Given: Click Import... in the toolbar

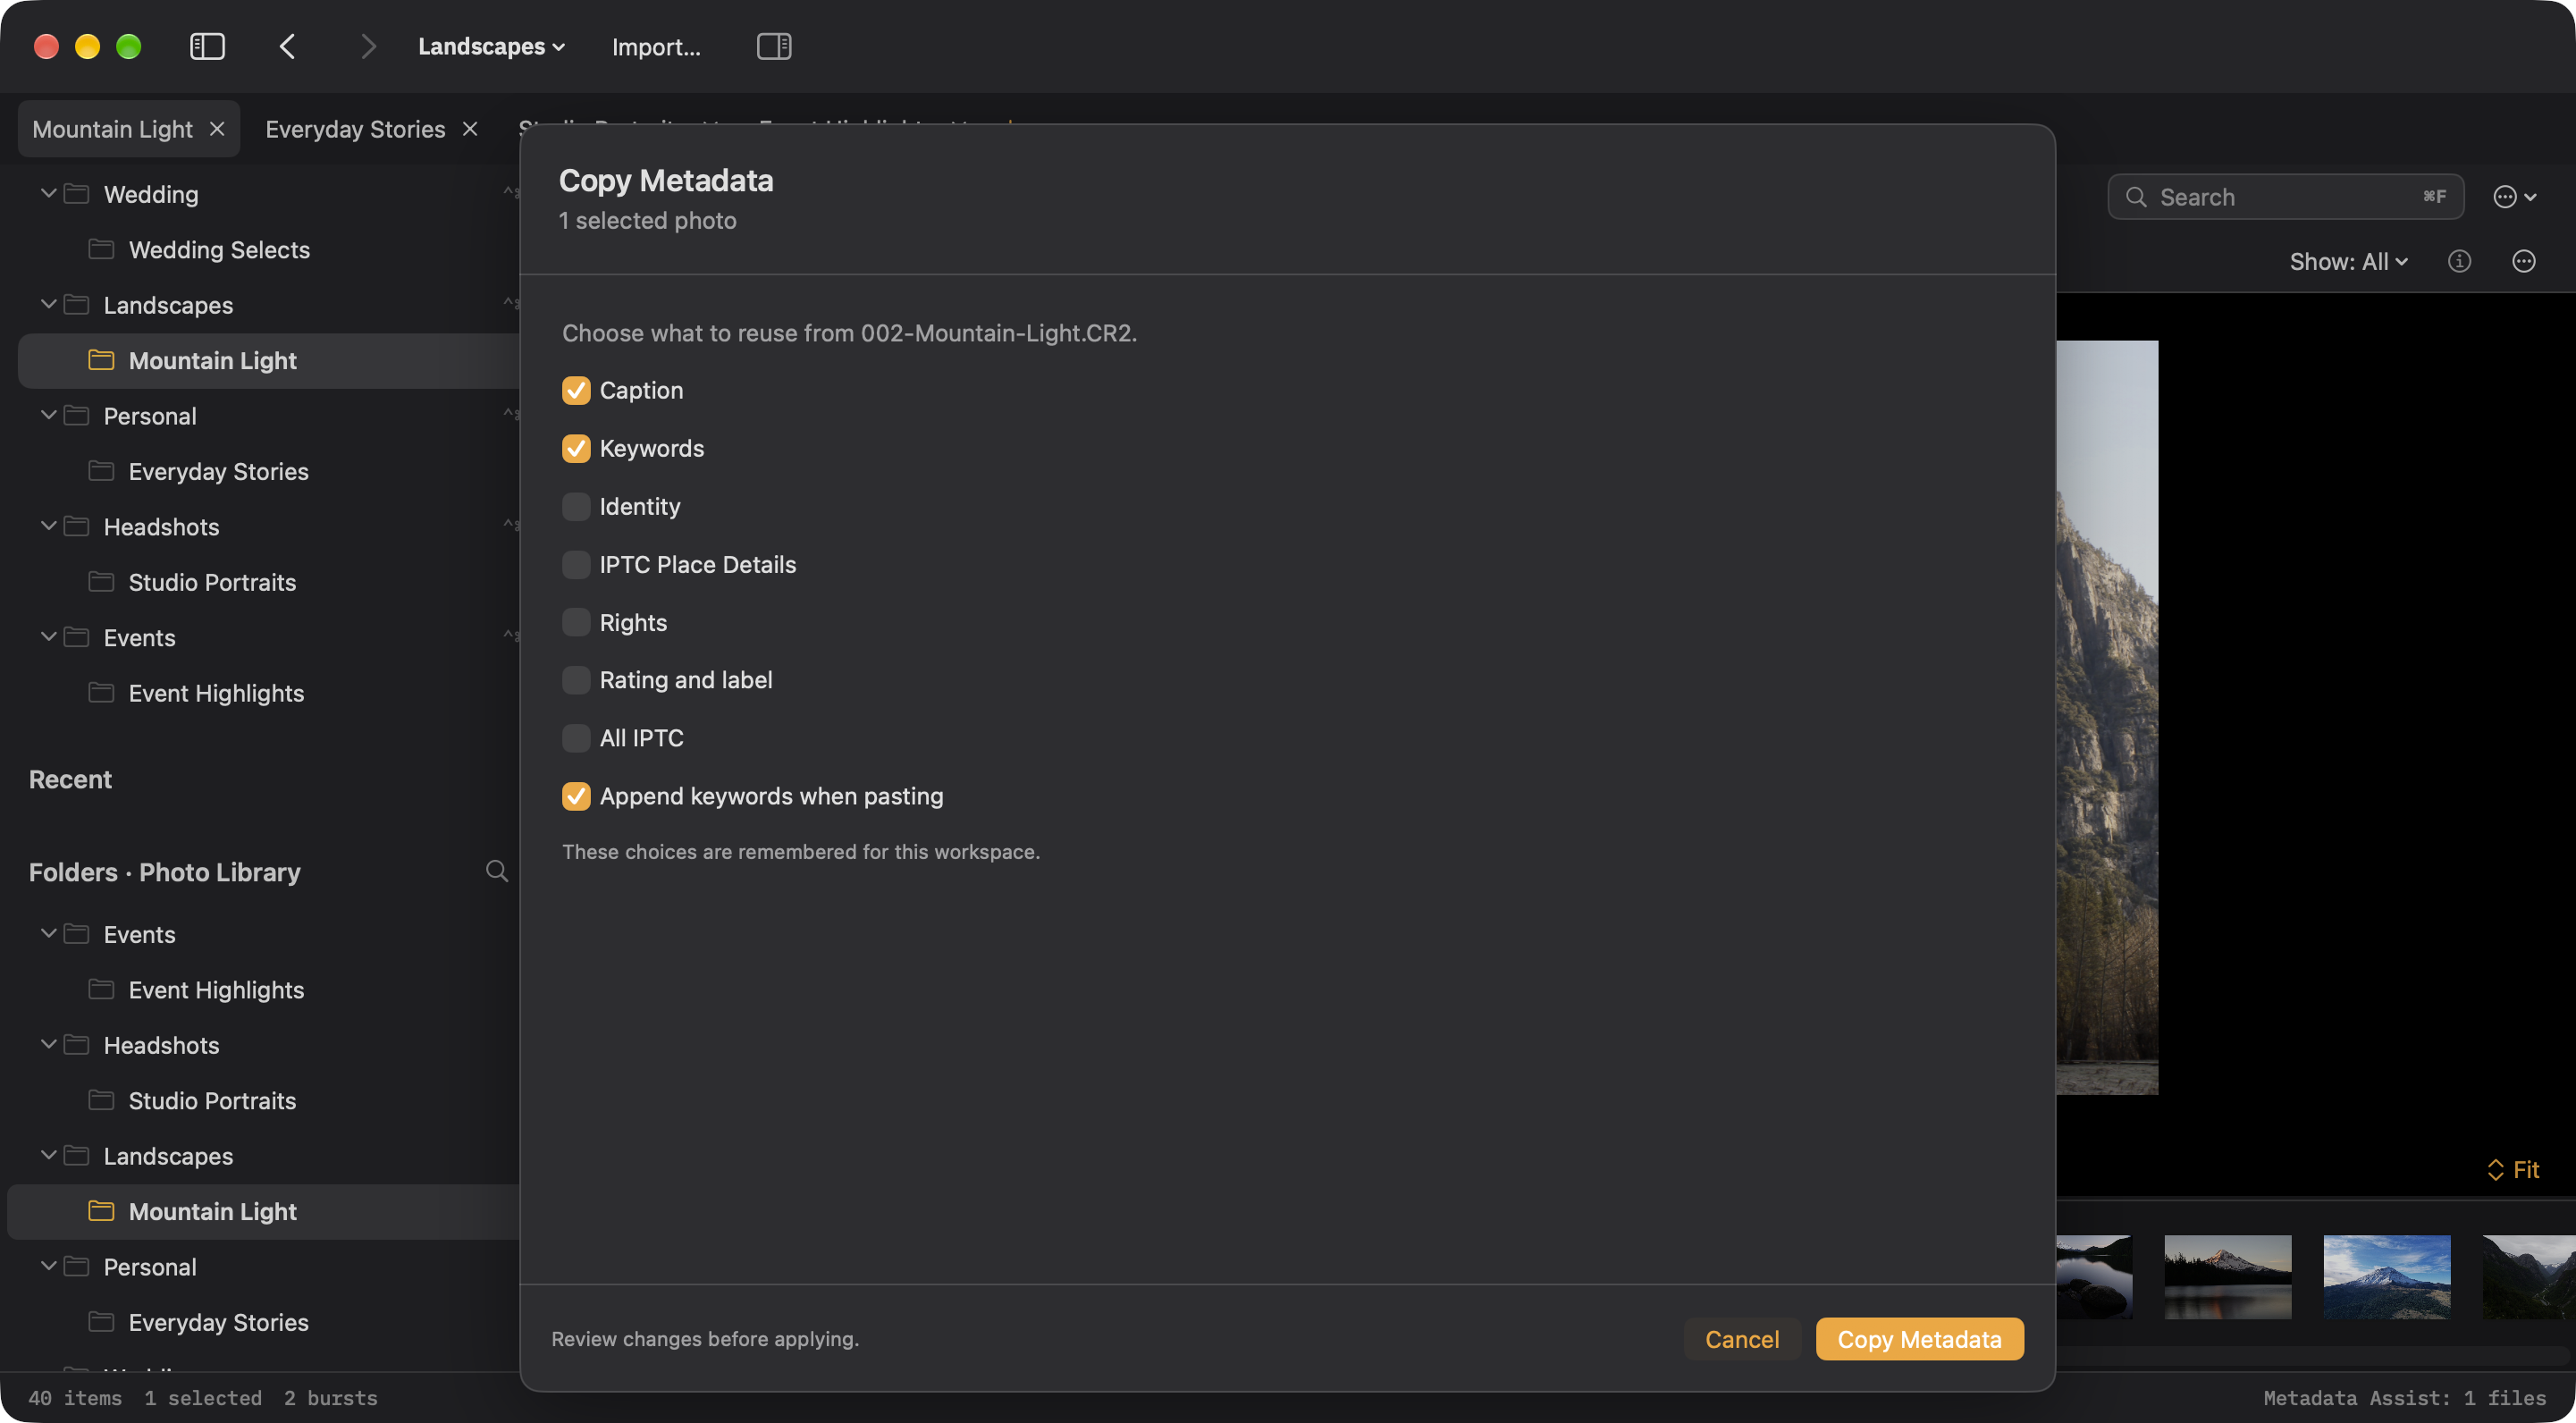Looking at the screenshot, I should 656,46.
